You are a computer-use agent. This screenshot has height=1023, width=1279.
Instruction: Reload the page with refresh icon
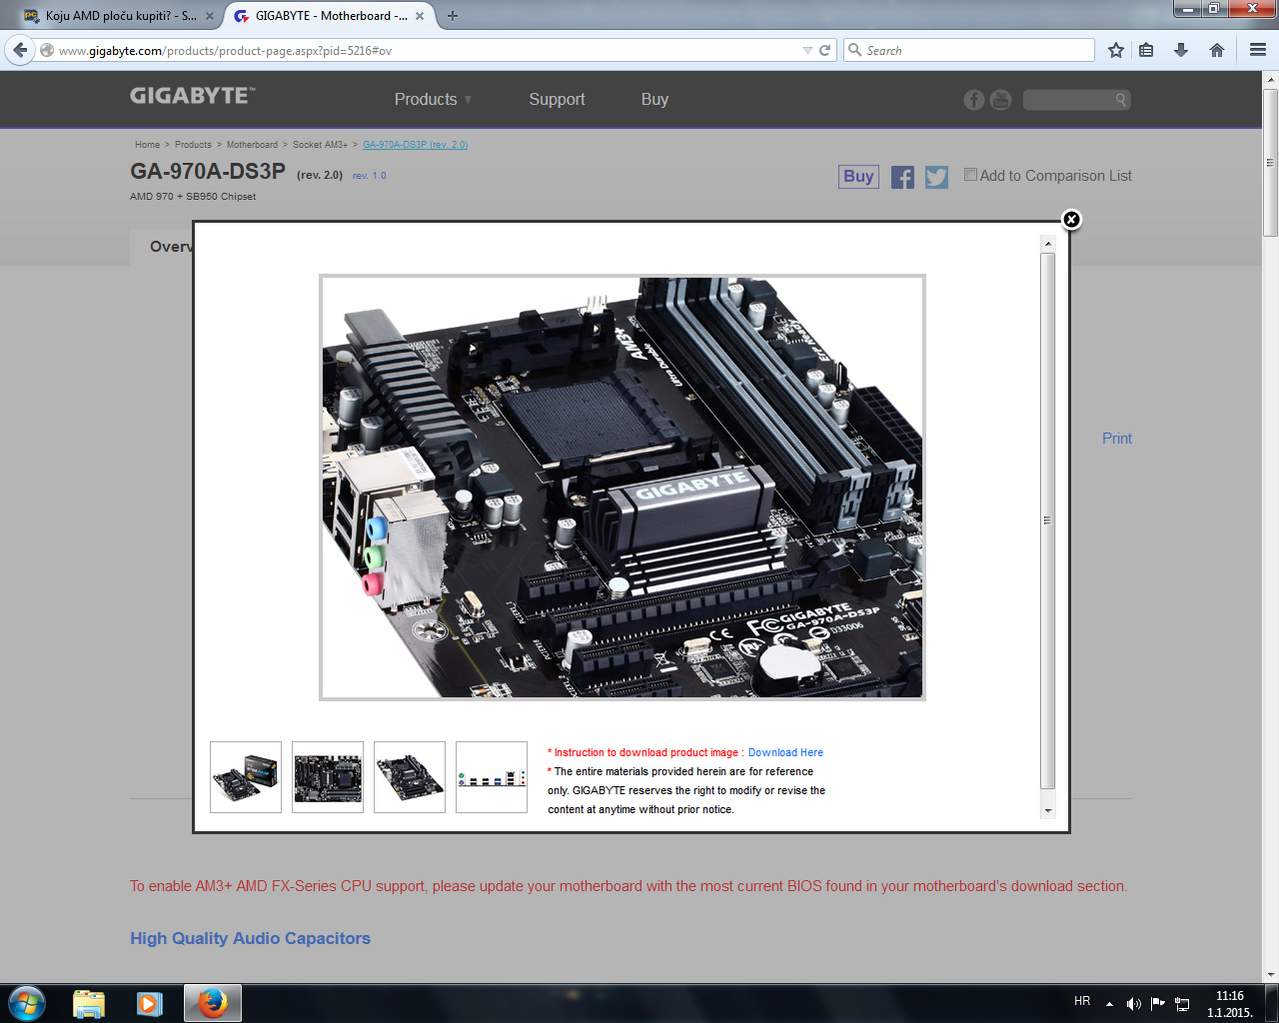[825, 50]
